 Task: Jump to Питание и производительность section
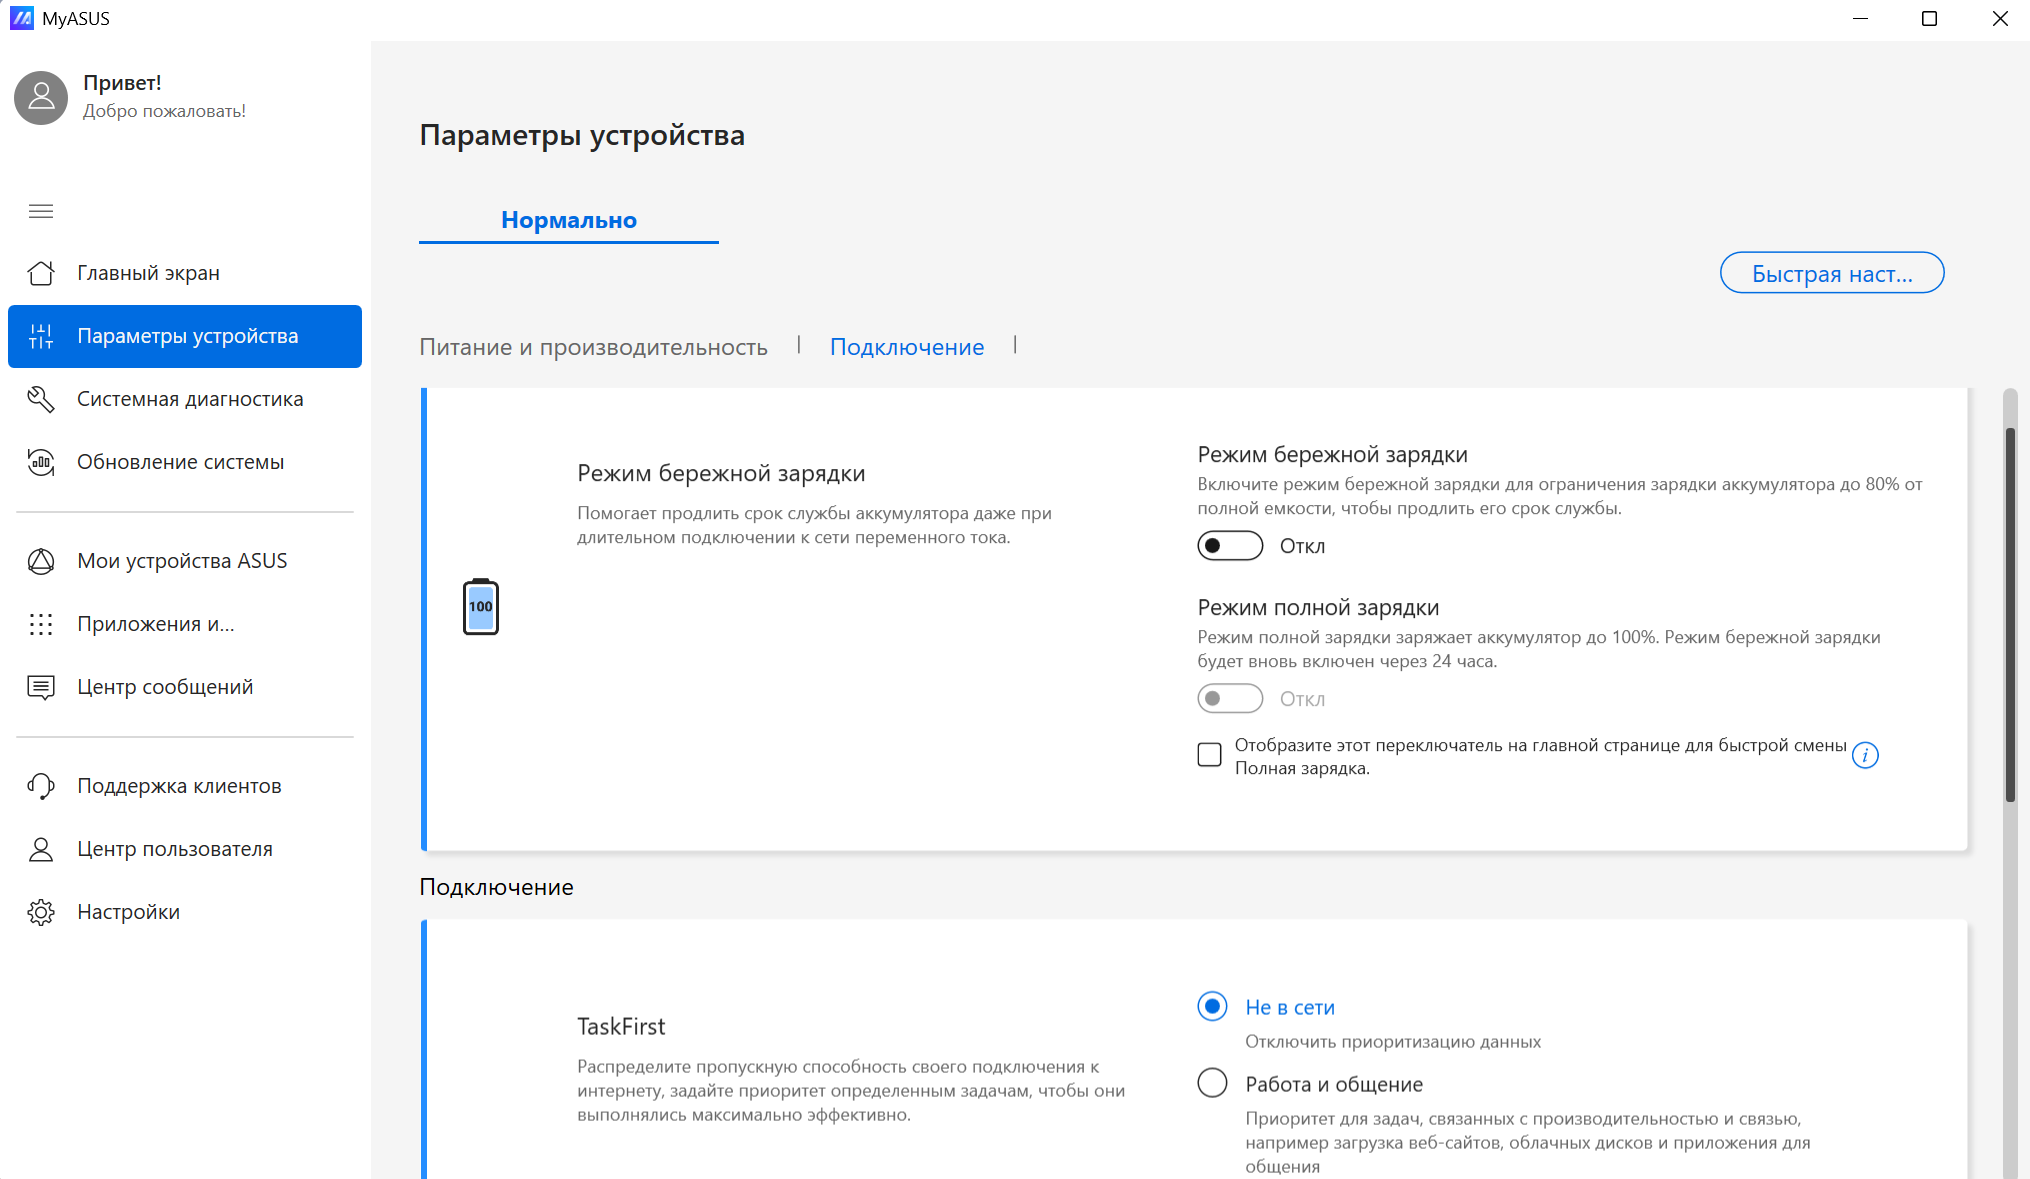593,347
